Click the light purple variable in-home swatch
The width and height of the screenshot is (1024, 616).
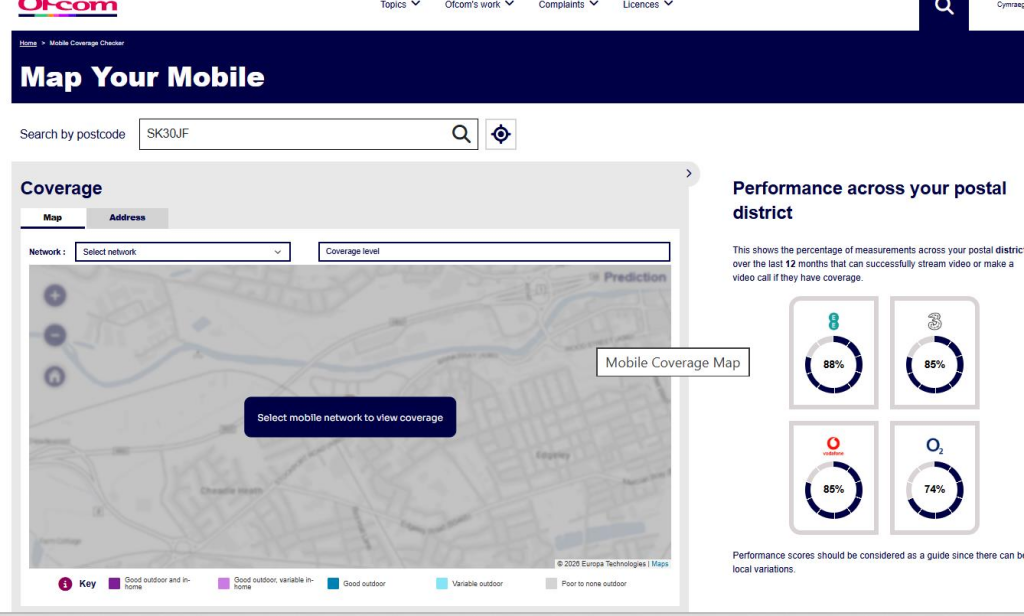point(224,583)
